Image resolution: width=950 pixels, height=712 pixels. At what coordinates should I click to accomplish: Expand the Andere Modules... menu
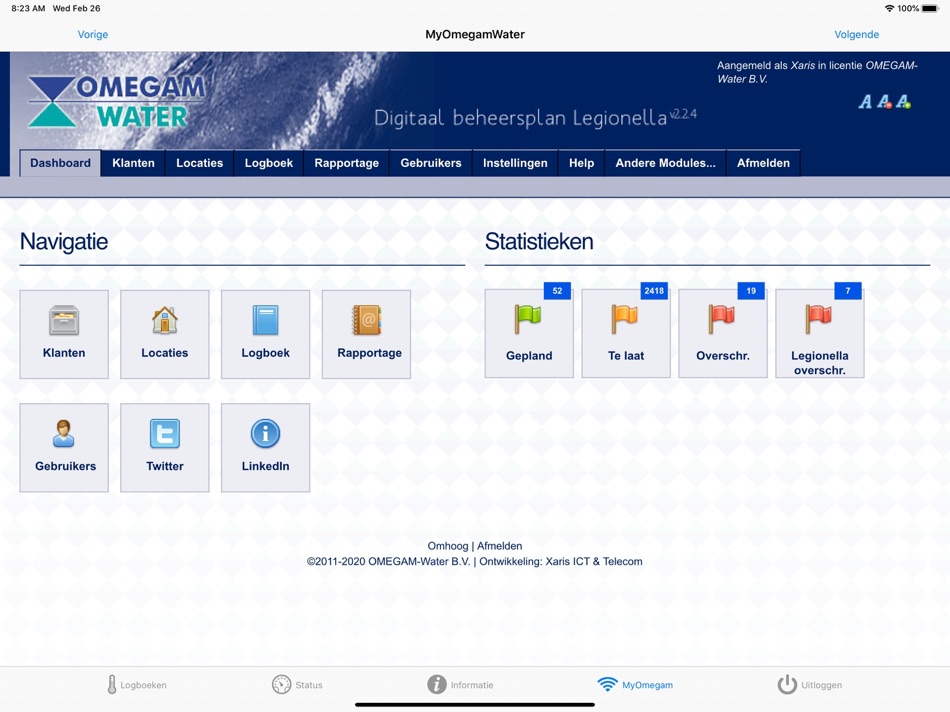[x=665, y=163]
